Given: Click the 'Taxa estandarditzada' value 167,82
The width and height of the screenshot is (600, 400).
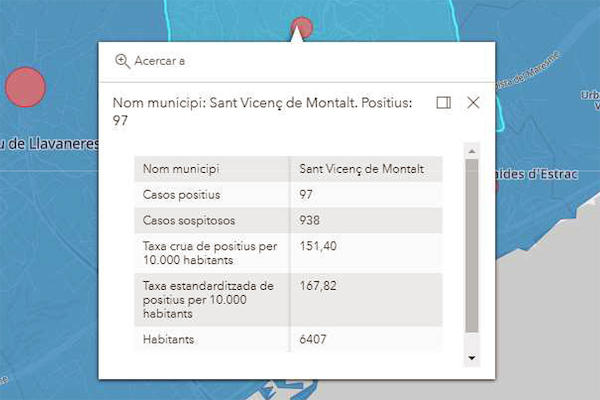Looking at the screenshot, I should click(316, 286).
